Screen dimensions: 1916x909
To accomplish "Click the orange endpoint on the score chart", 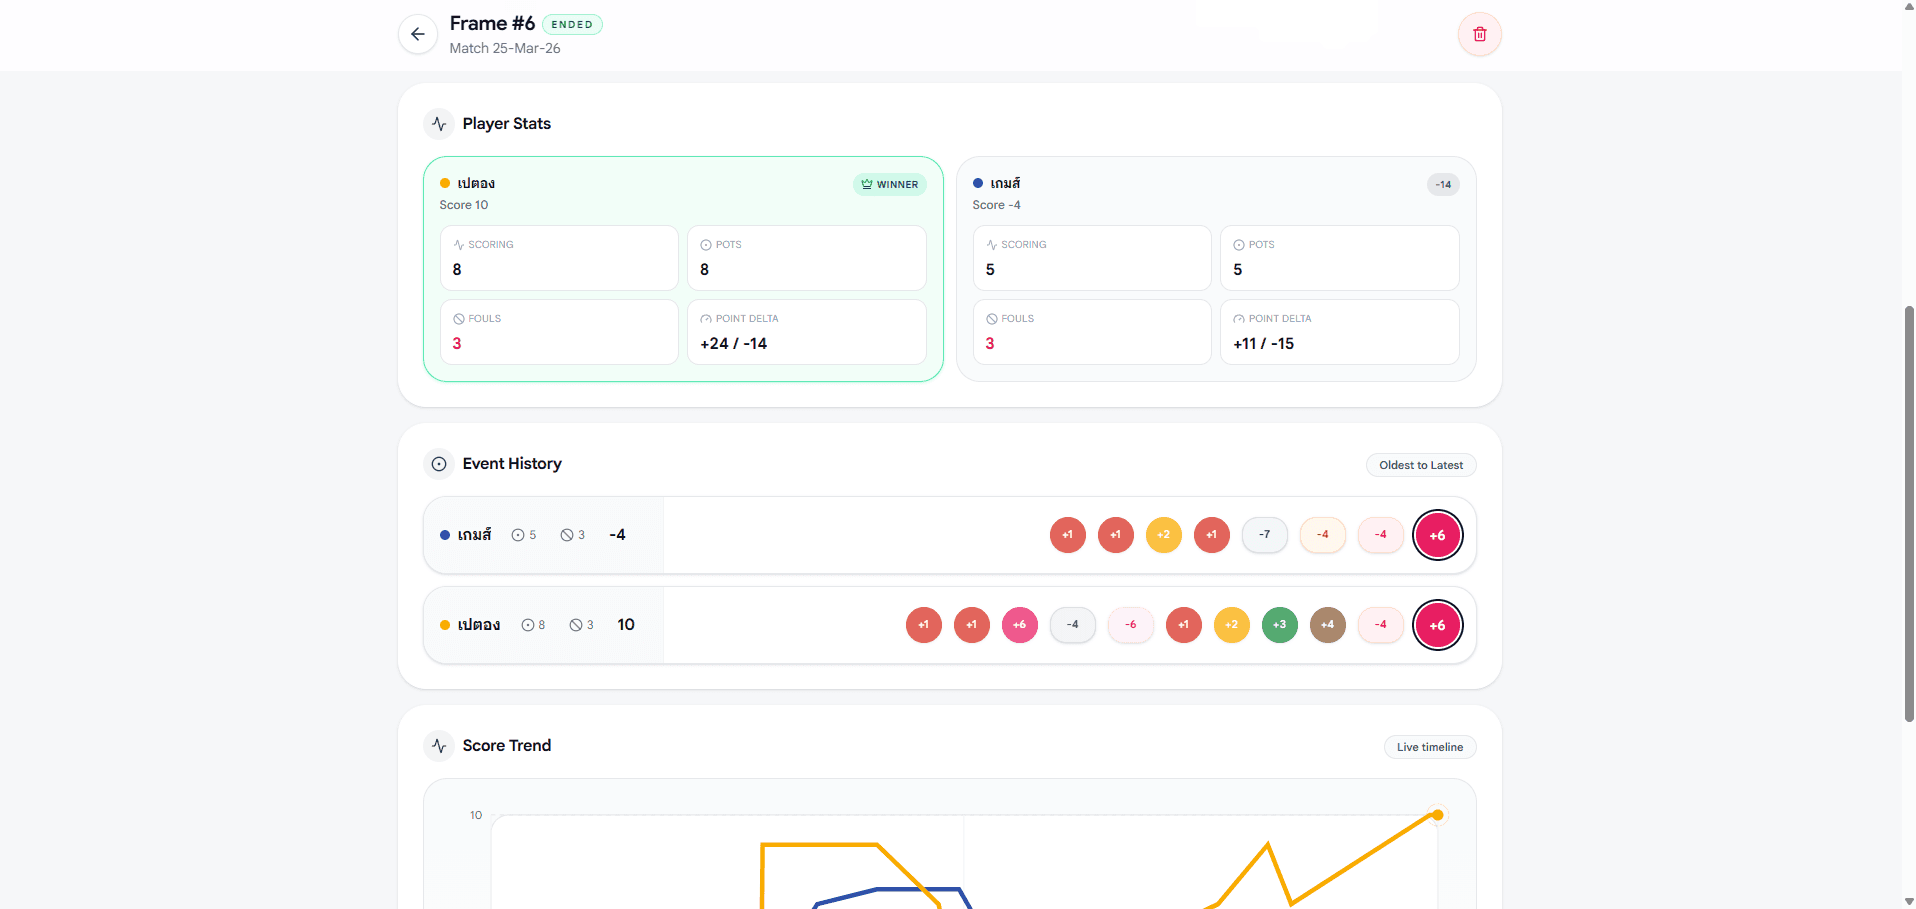I will click(x=1437, y=815).
